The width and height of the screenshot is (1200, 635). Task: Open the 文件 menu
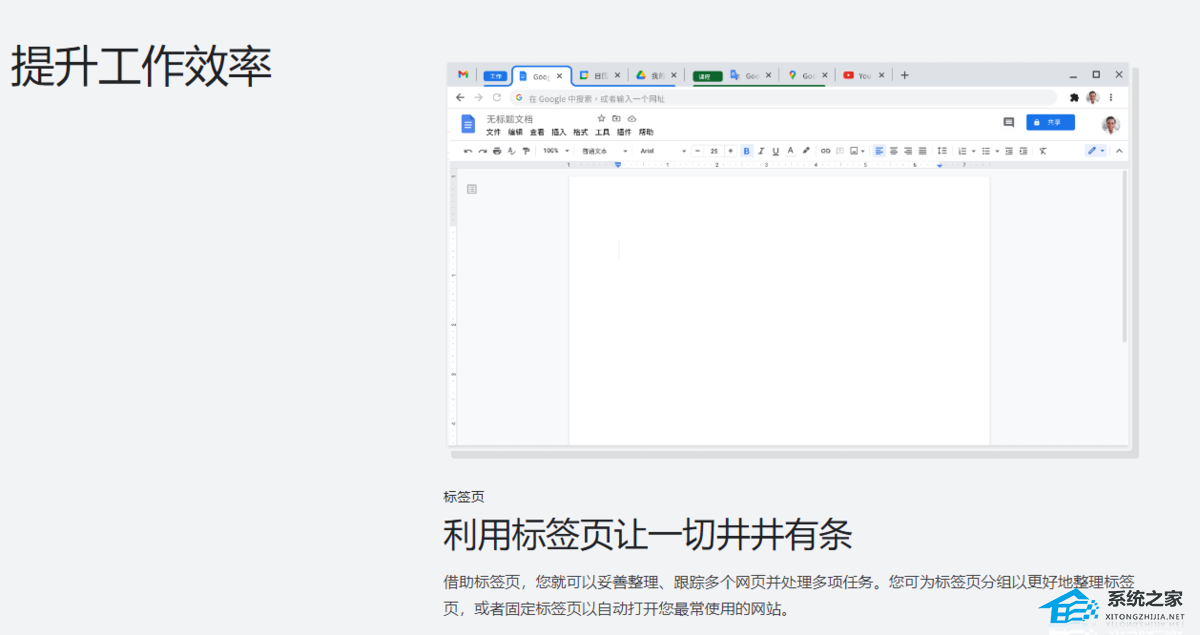(x=493, y=132)
